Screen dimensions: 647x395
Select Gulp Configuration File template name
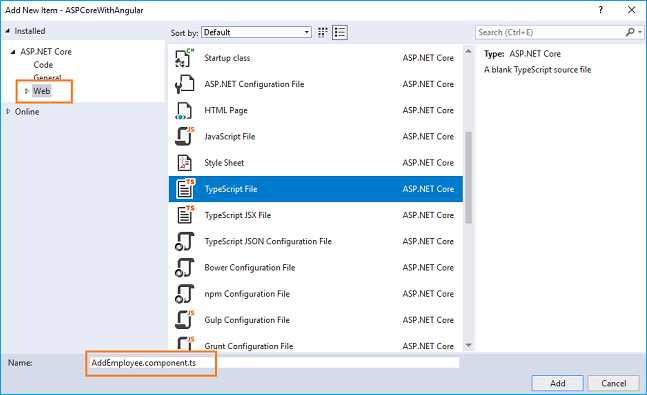tap(247, 320)
